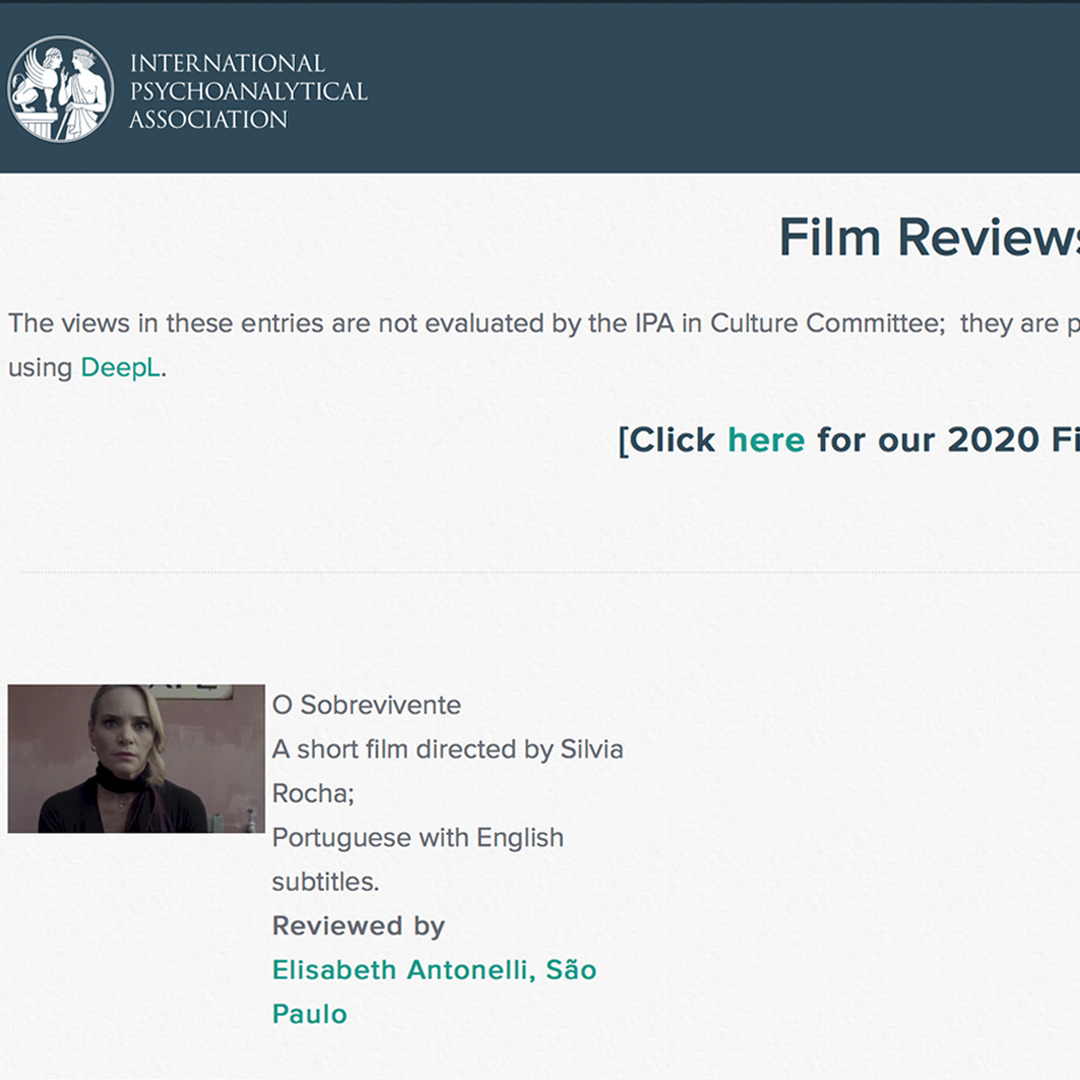Image resolution: width=1080 pixels, height=1080 pixels.
Task: Click the word "subtitles." in film description
Action: pos(325,882)
